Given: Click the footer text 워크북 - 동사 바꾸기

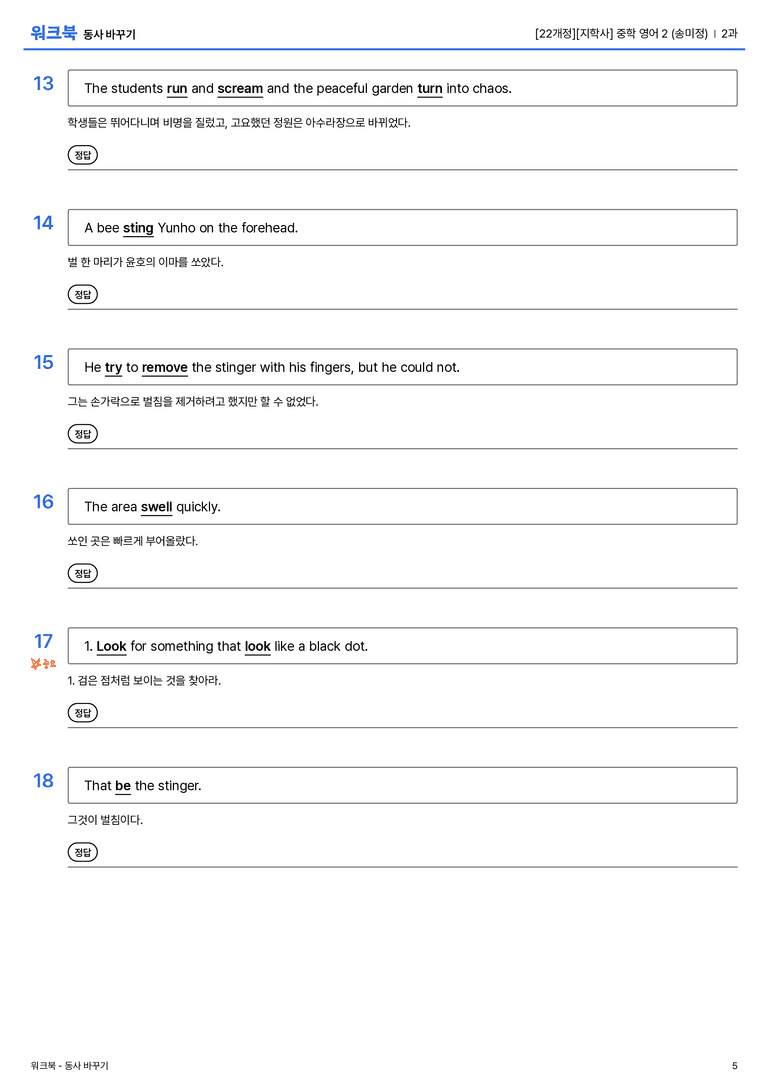Looking at the screenshot, I should point(69,1066).
